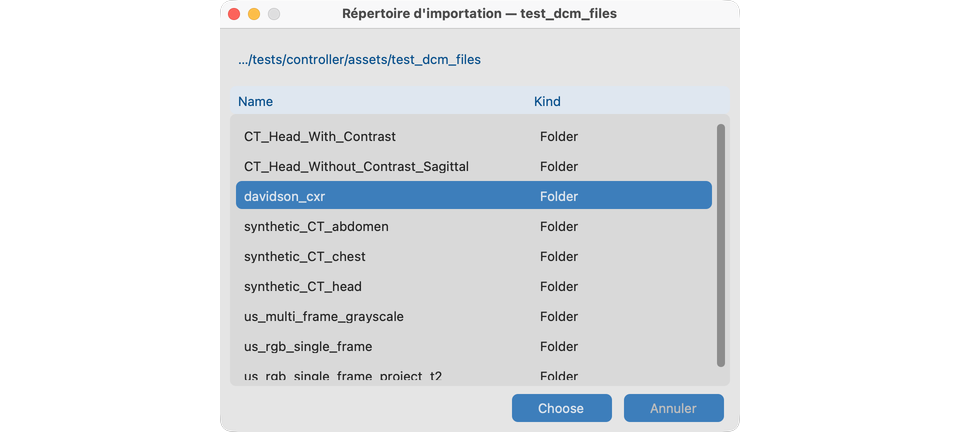The image size is (960, 432).
Task: Sort list by Name column header
Action: [255, 102]
